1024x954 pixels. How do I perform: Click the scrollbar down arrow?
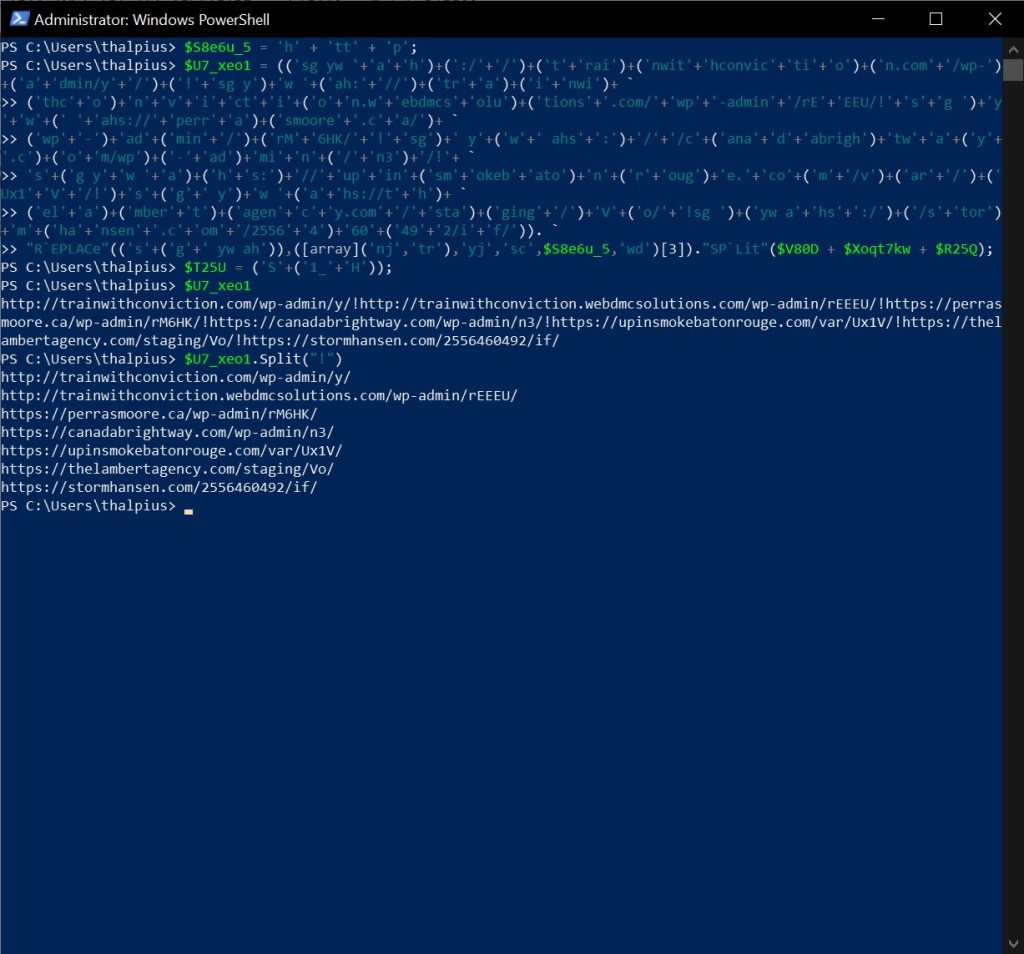click(1013, 944)
